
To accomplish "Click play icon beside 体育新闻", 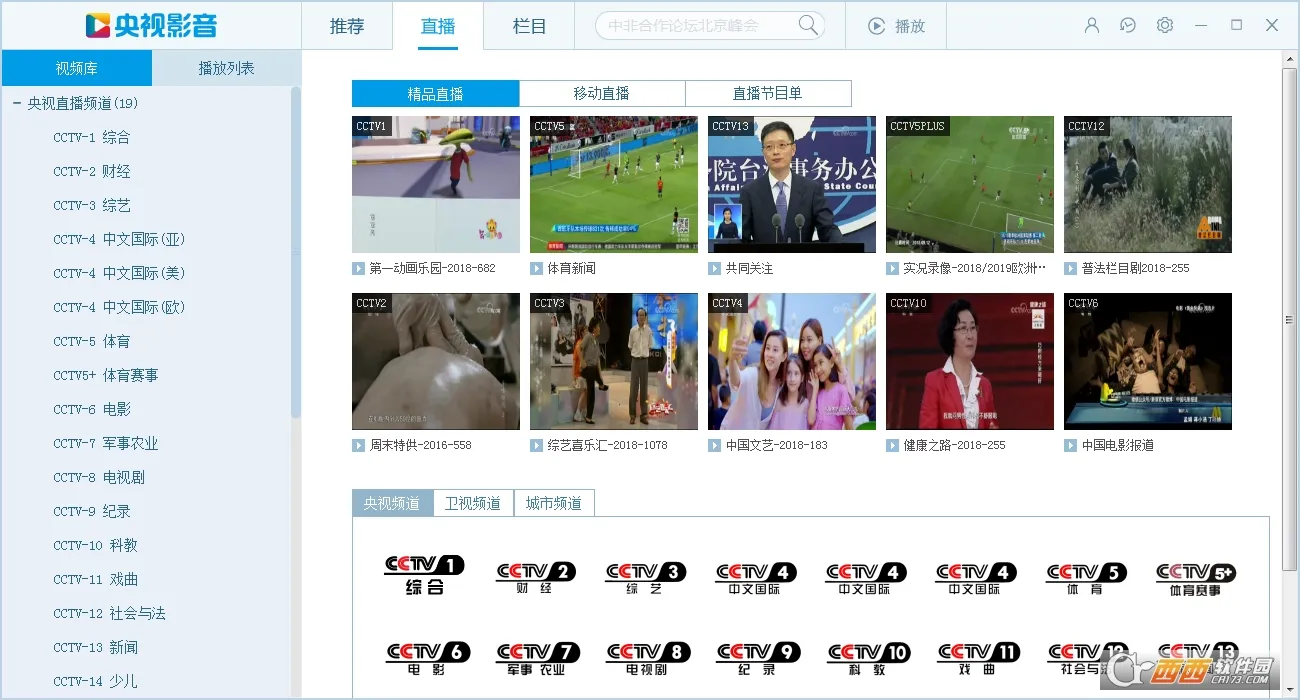I will tap(537, 268).
